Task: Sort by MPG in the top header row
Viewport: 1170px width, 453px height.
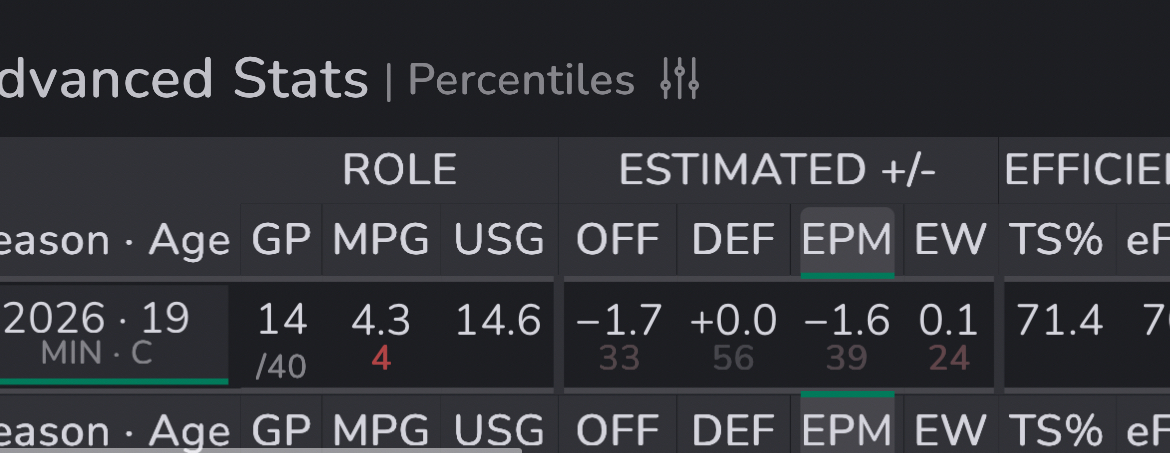Action: tap(381, 240)
